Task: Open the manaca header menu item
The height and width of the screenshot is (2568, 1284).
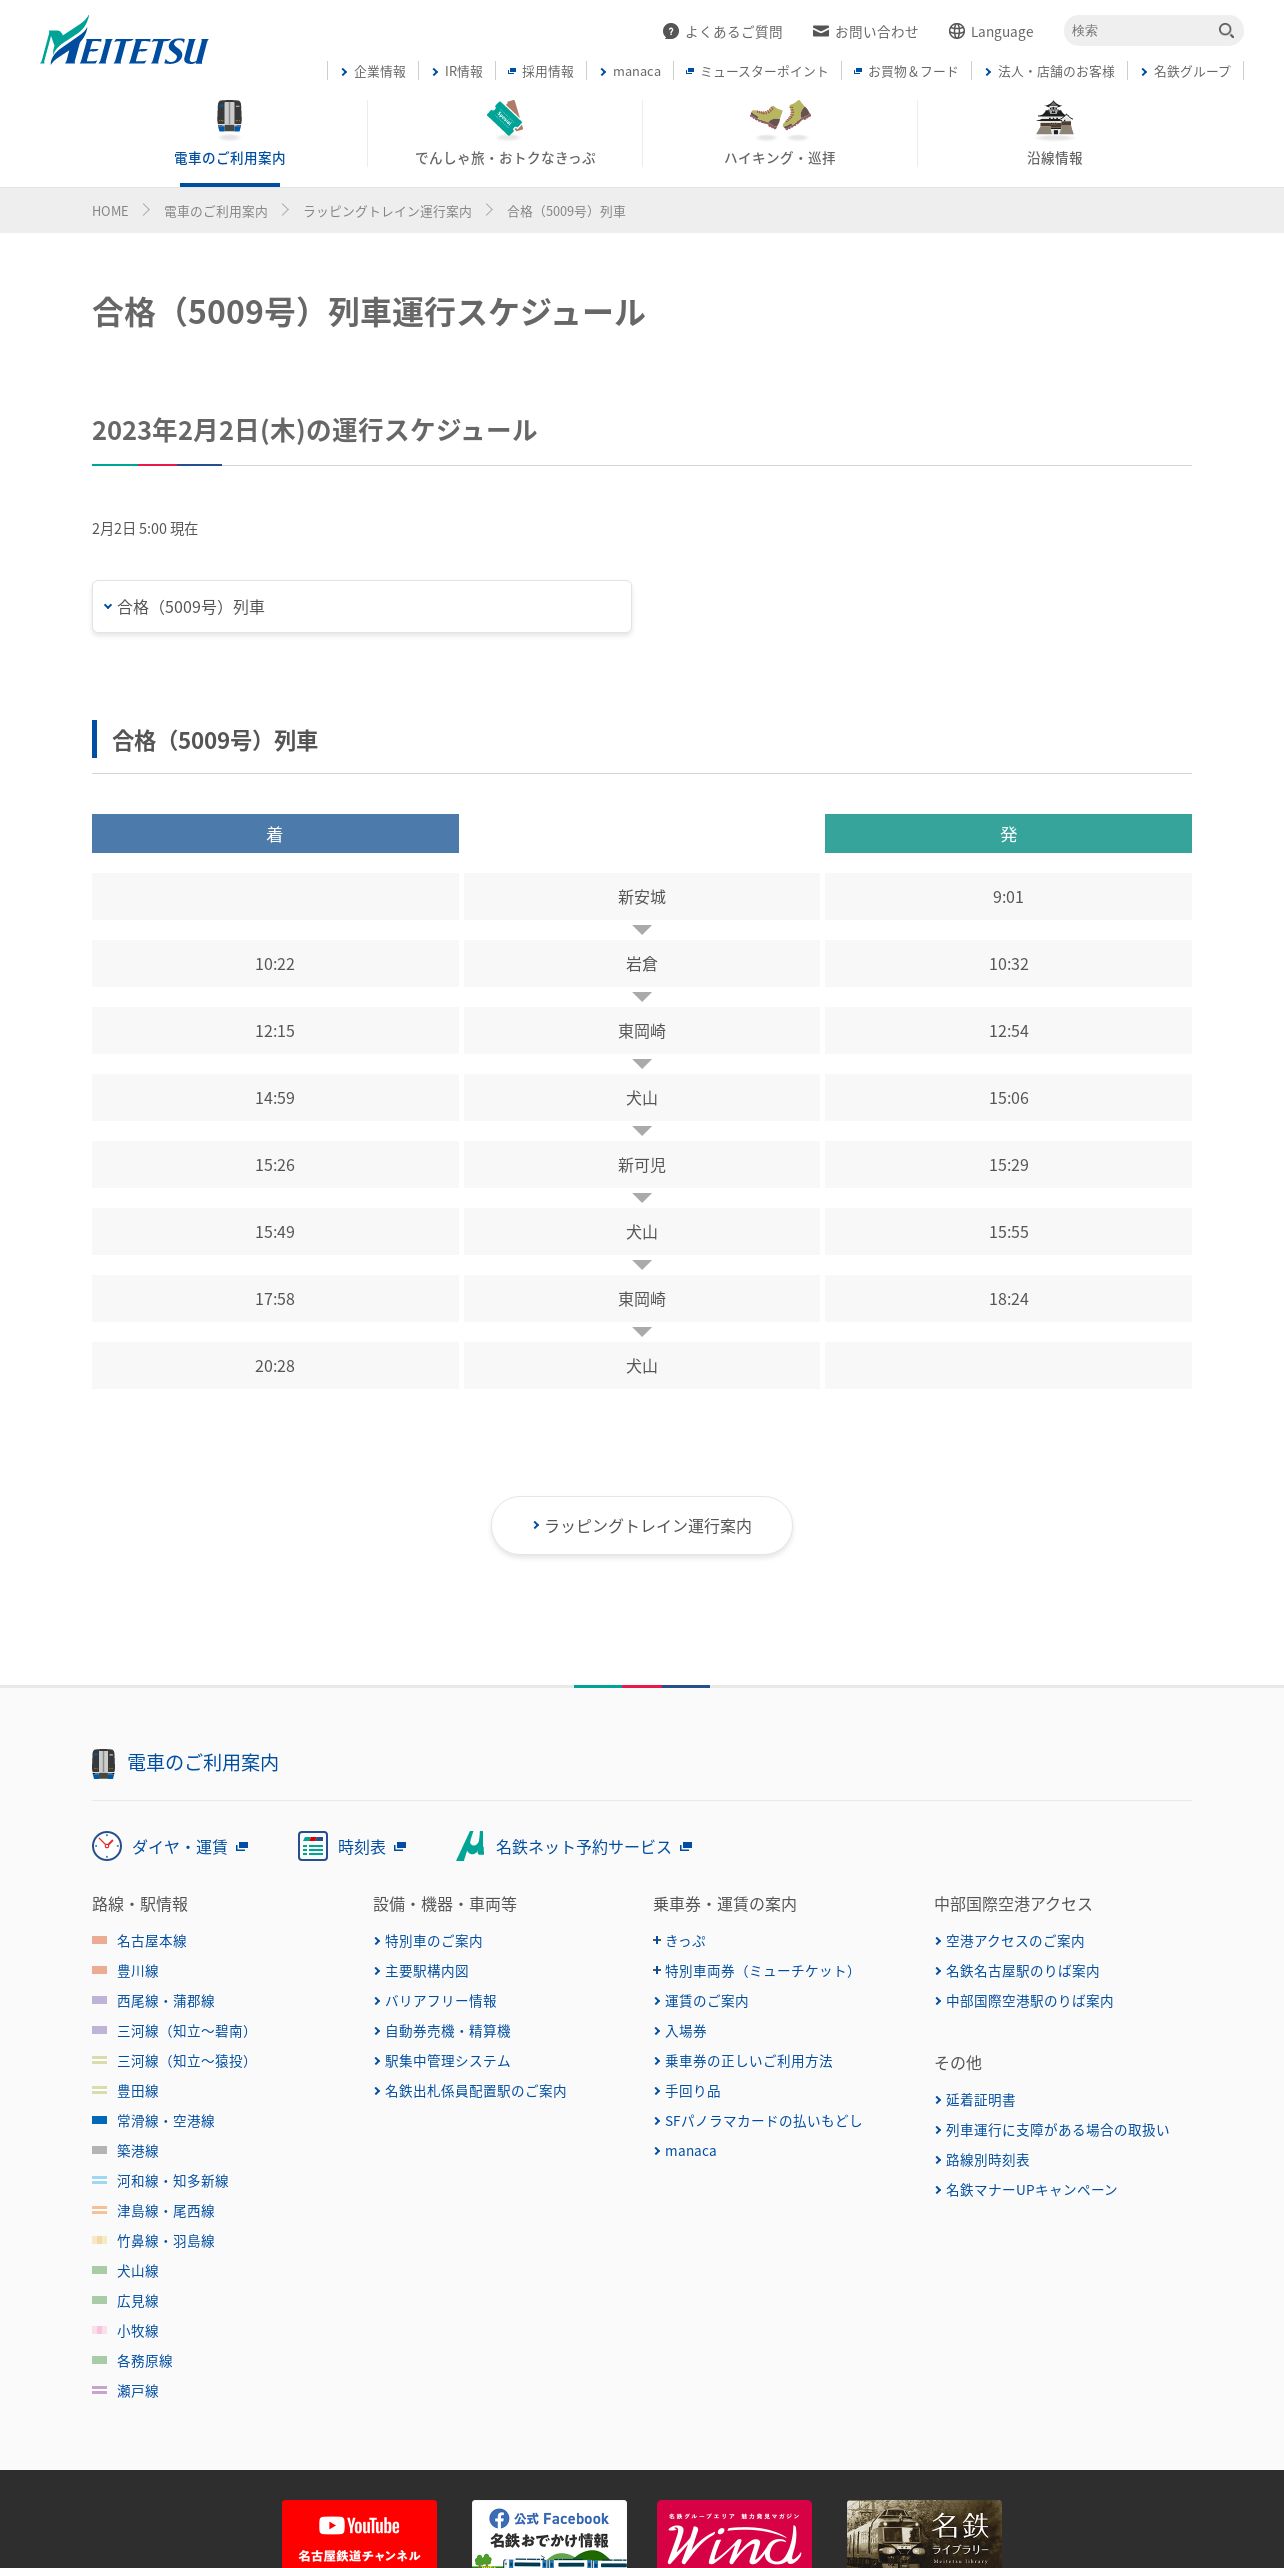Action: click(x=630, y=71)
